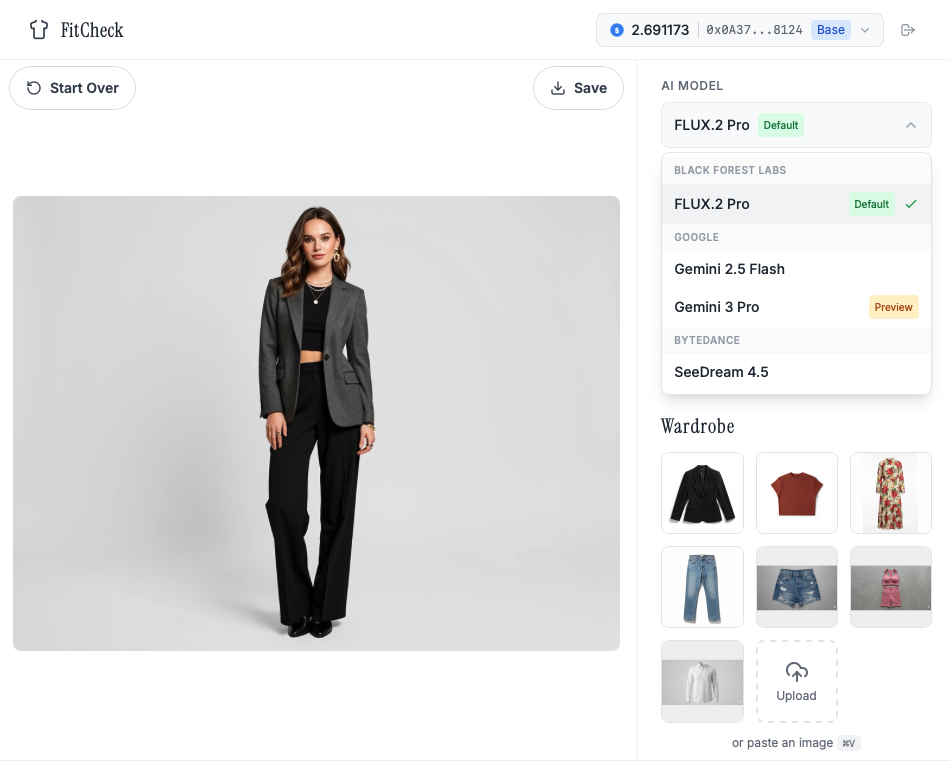Click the logout icon in header
Image resolution: width=950 pixels, height=761 pixels.
(x=908, y=30)
